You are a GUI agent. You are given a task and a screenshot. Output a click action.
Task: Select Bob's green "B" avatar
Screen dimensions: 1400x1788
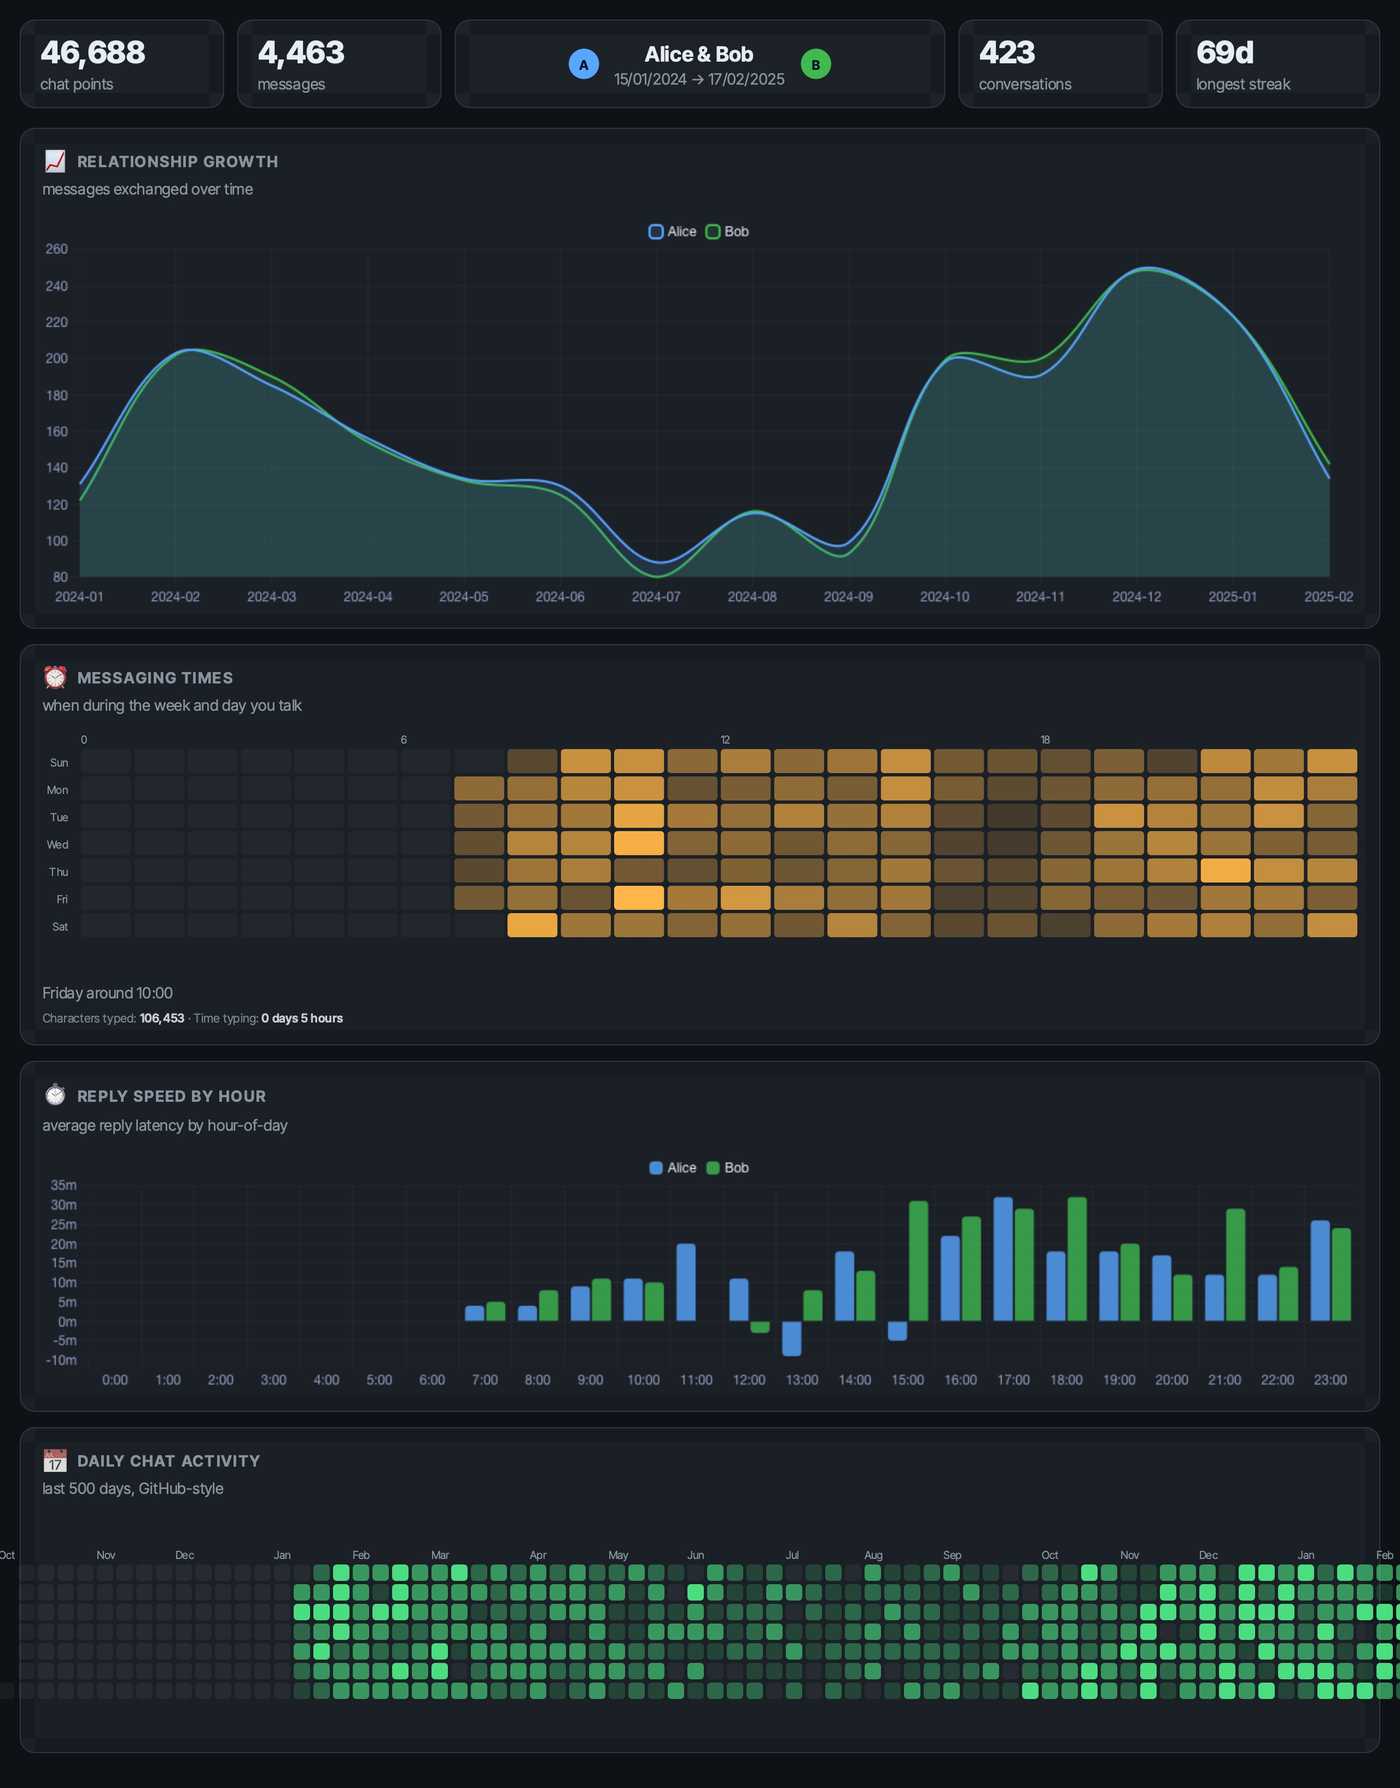(816, 65)
